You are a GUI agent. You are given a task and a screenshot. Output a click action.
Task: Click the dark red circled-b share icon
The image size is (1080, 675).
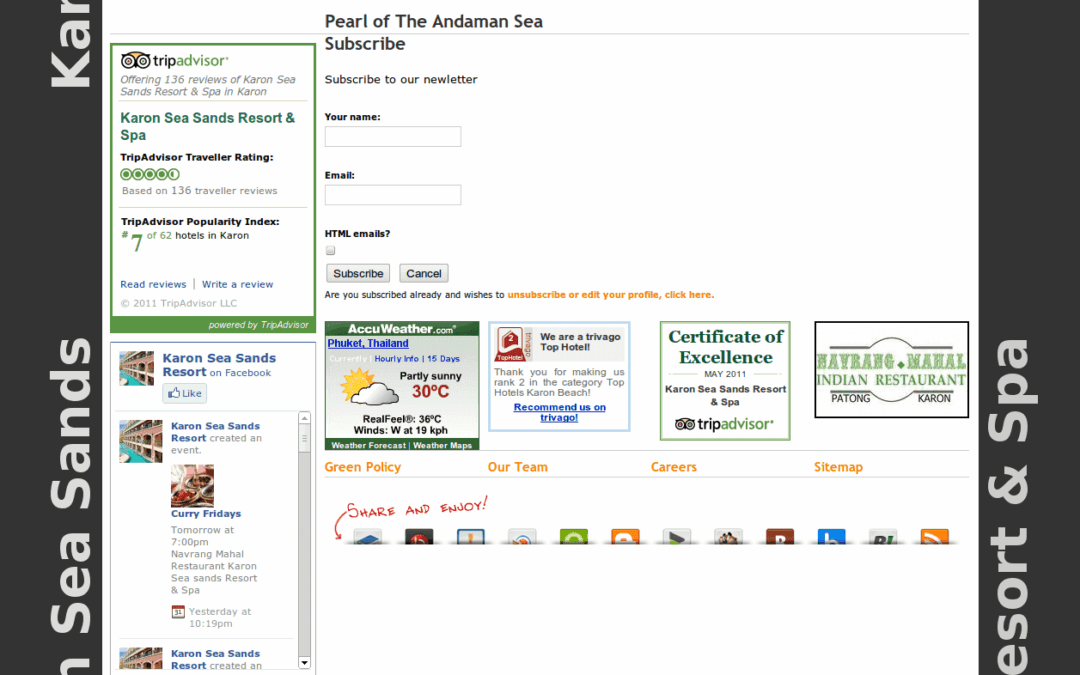pyautogui.click(x=419, y=537)
